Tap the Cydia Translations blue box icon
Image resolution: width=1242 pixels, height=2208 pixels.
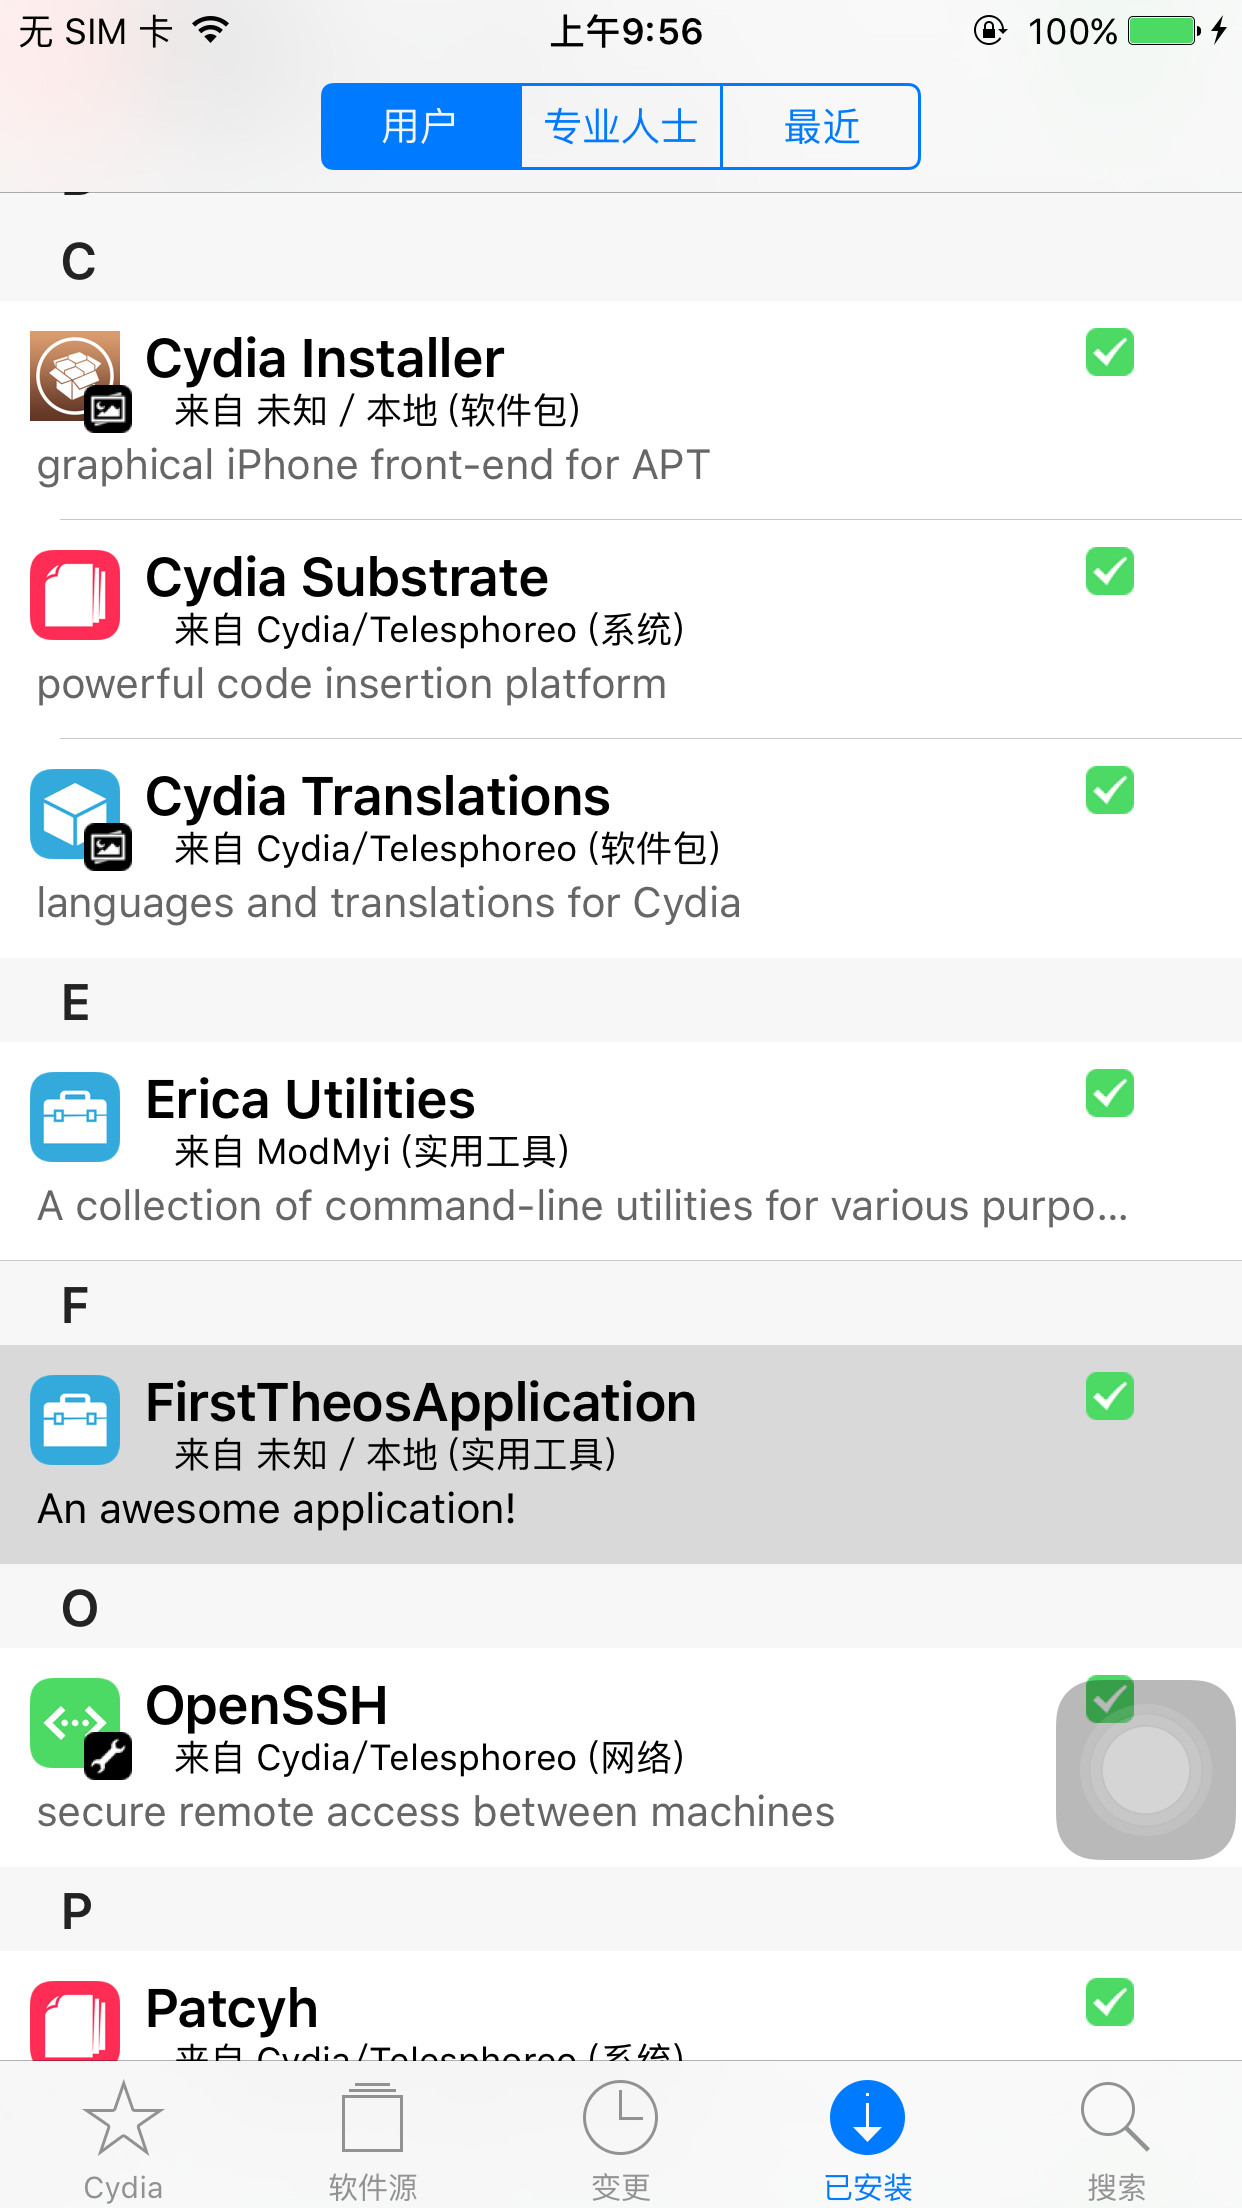pyautogui.click(x=75, y=814)
